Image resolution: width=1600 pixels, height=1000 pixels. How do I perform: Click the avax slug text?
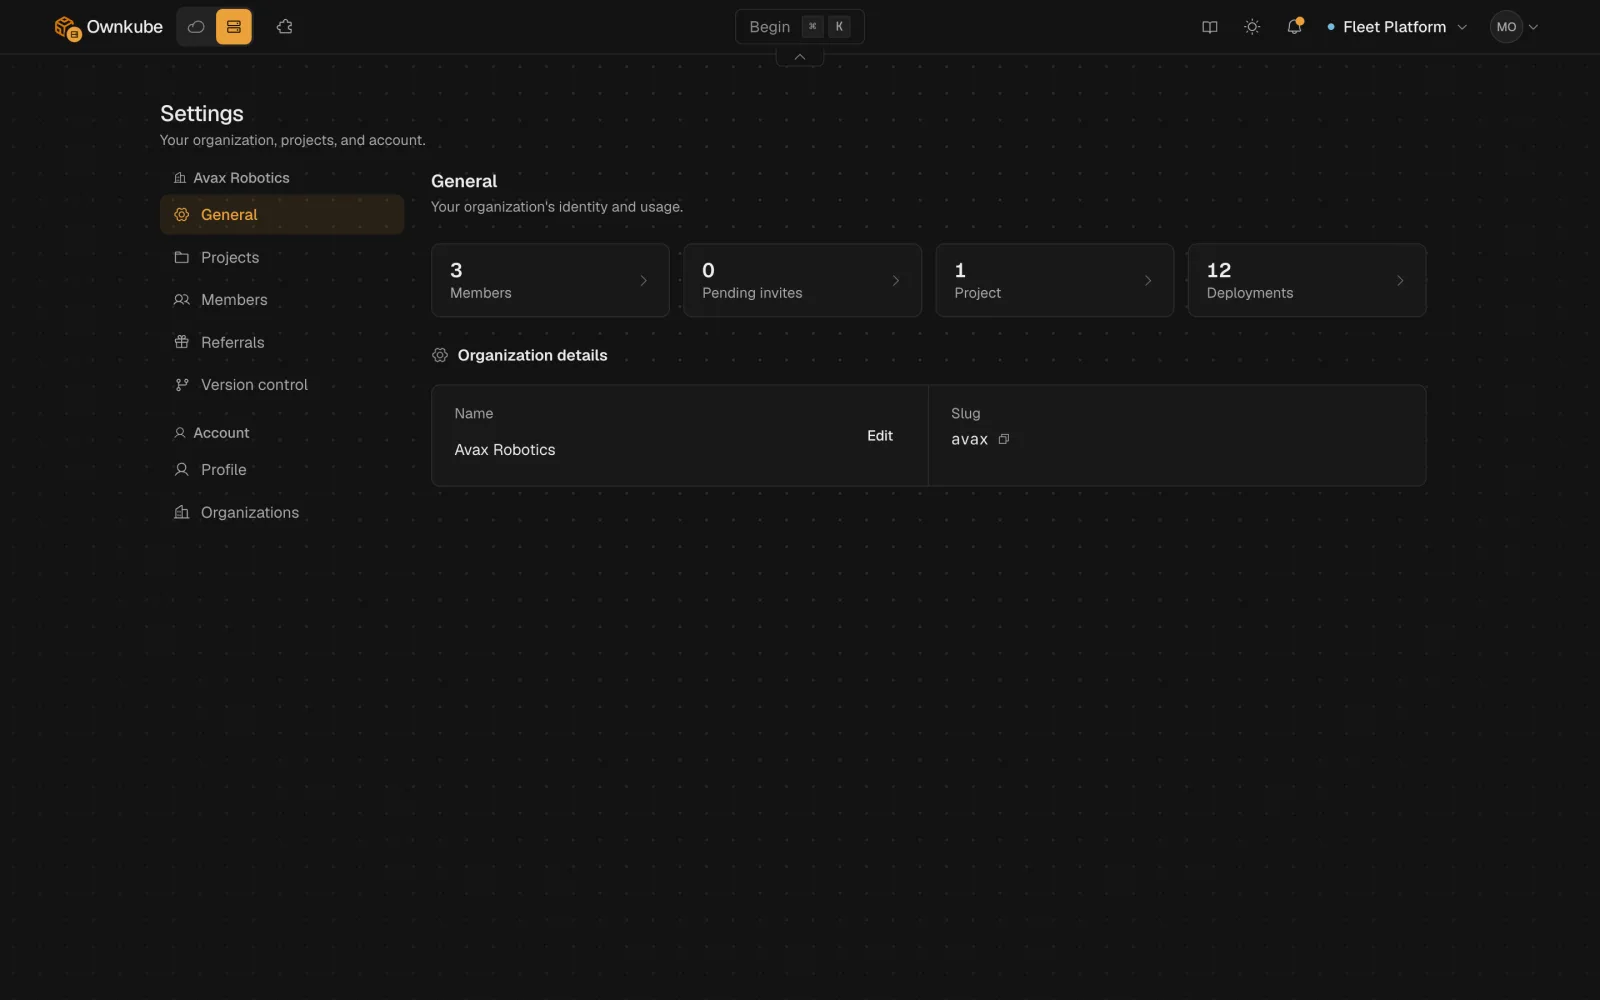(x=969, y=439)
